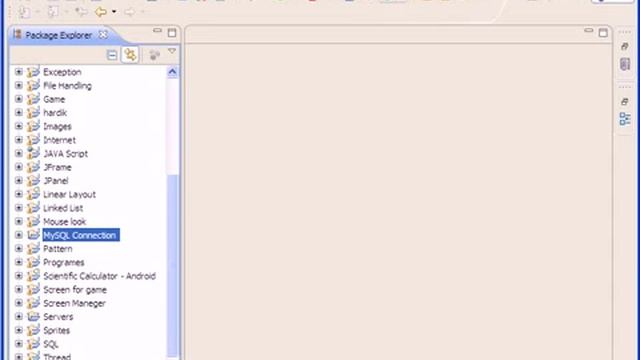Expand the Screen for game project node

point(19,289)
